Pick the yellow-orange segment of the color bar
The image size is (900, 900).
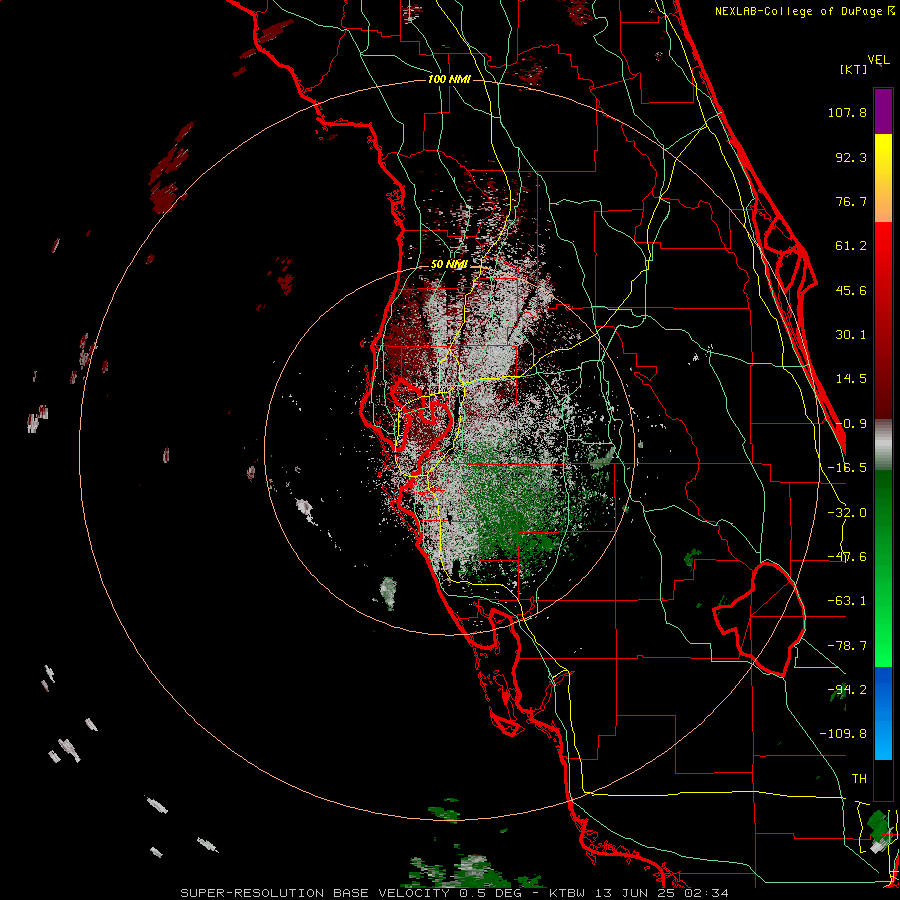point(883,178)
